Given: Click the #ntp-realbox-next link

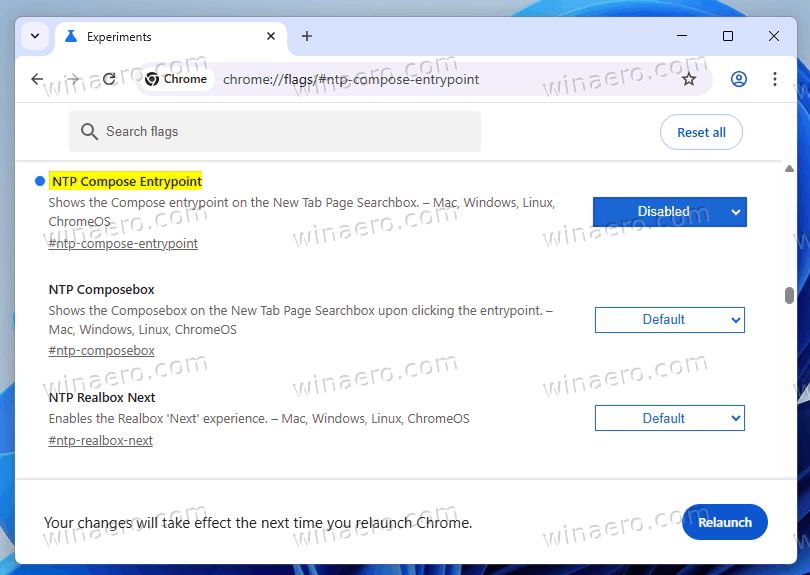Looking at the screenshot, I should coord(101,441).
